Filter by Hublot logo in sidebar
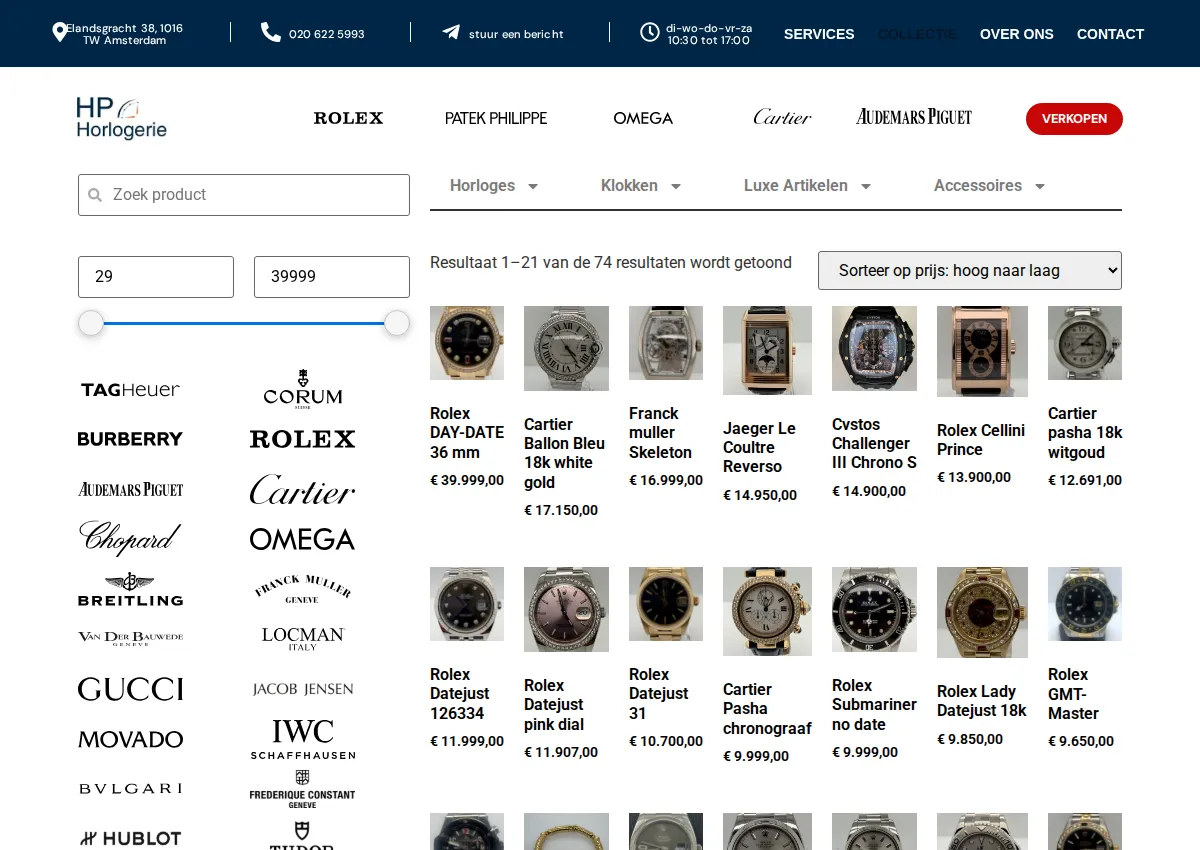 tap(130, 838)
